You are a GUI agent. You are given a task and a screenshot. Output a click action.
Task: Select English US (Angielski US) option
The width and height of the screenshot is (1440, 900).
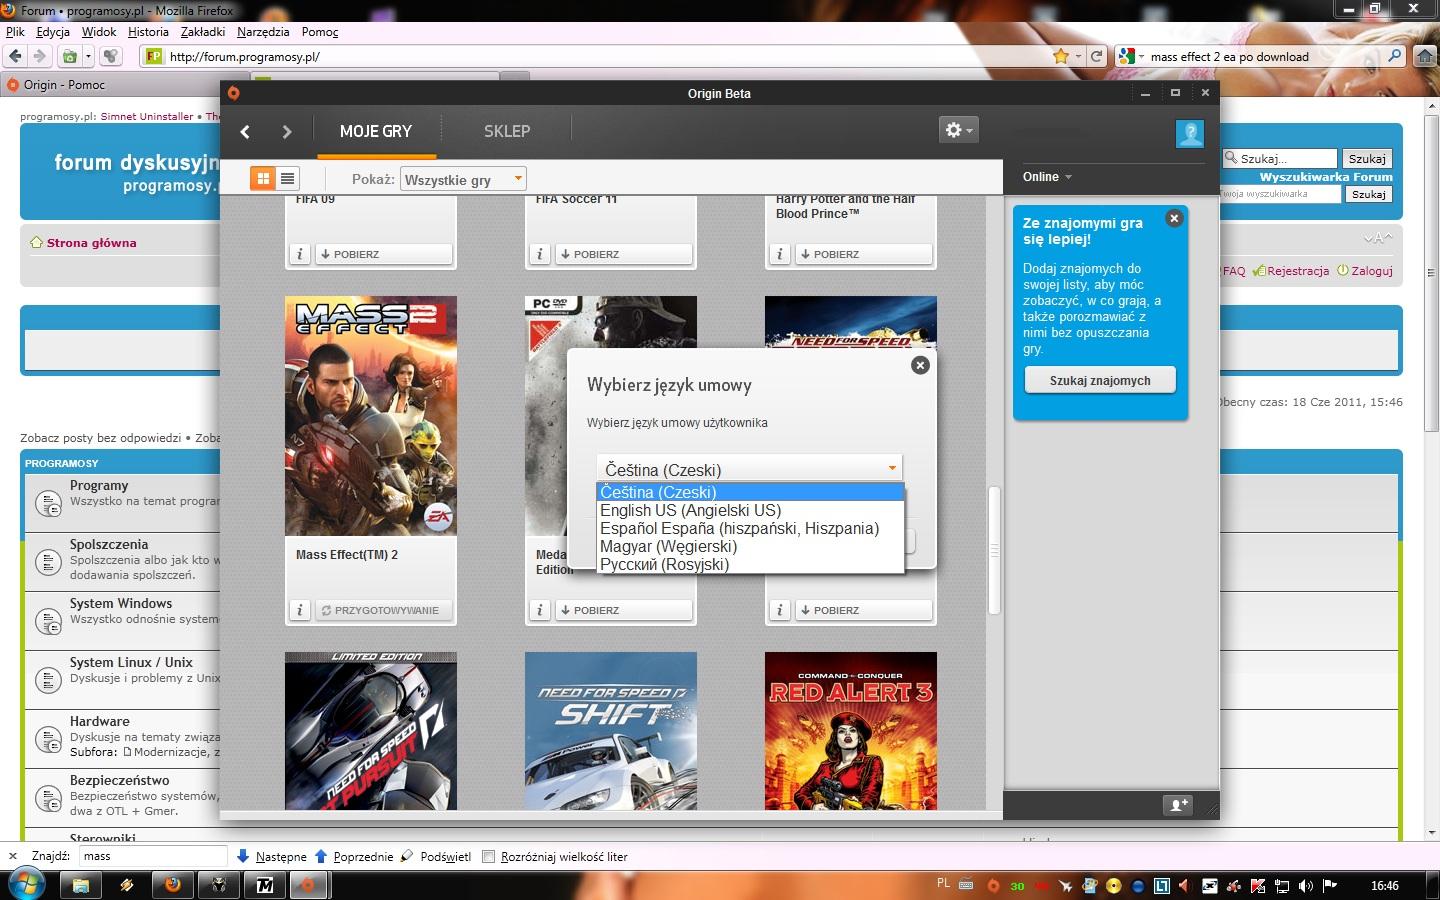point(750,510)
